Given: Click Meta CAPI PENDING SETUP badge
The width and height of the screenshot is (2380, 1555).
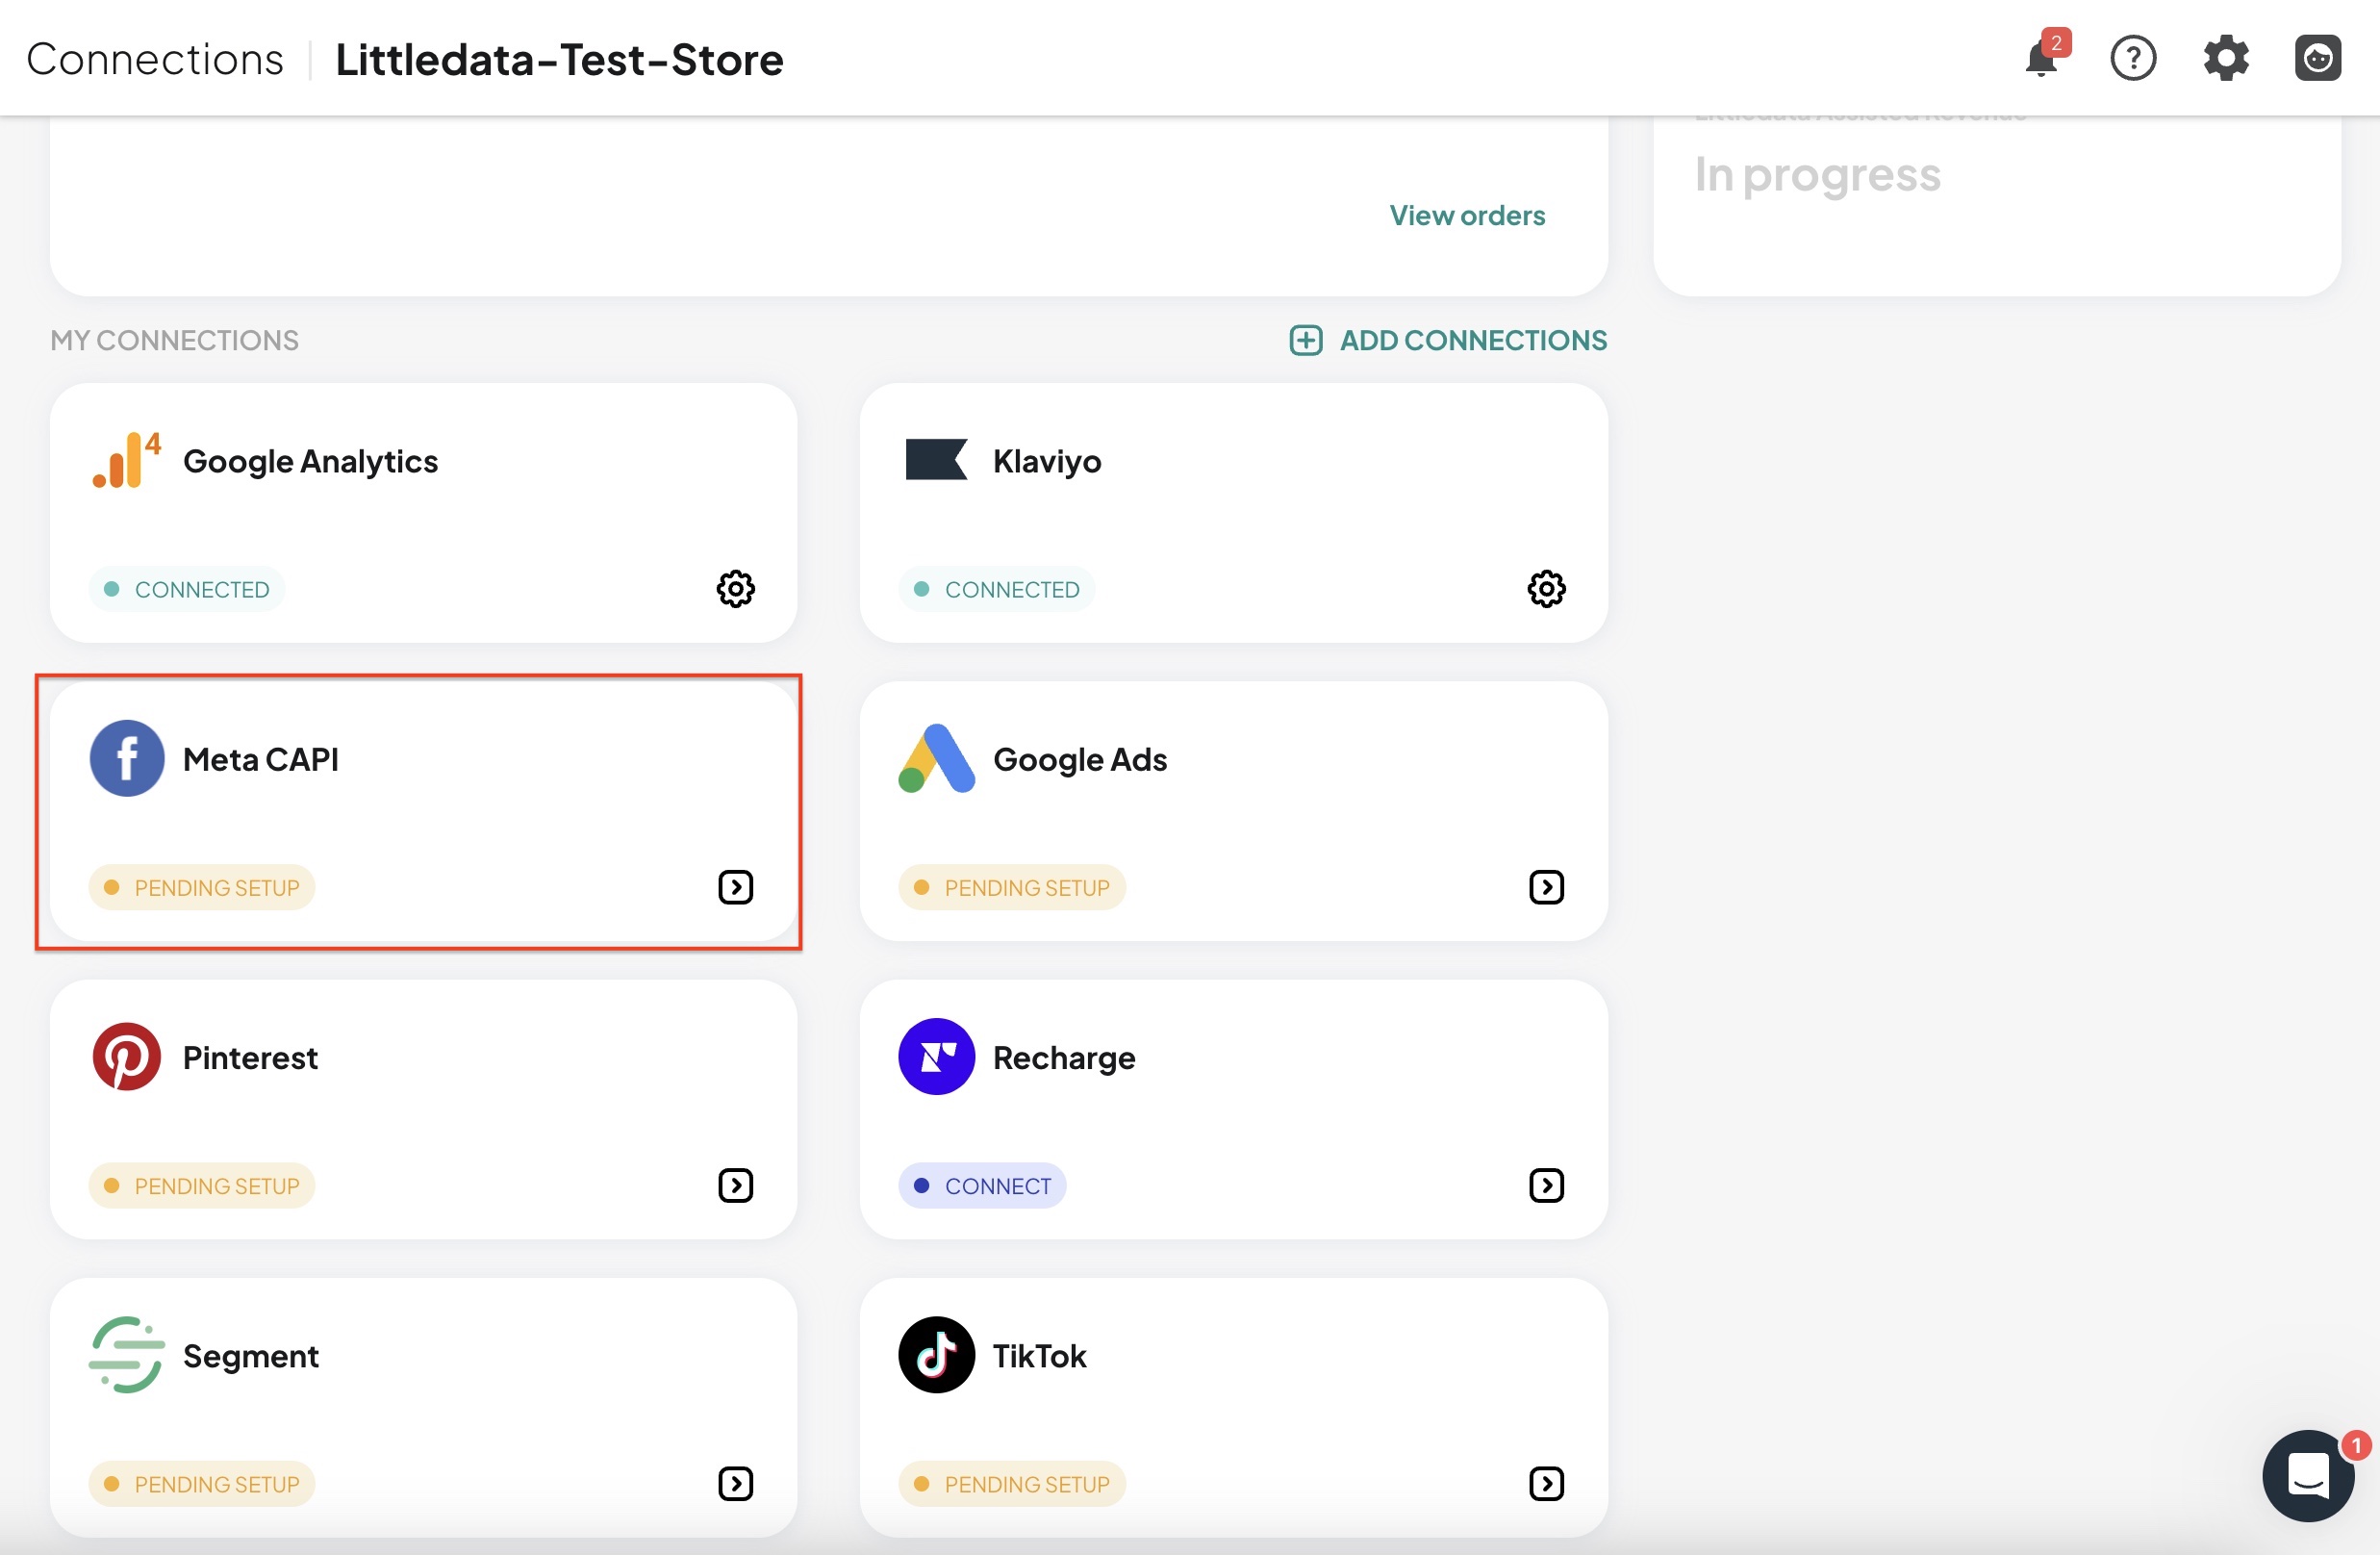Looking at the screenshot, I should 202,887.
